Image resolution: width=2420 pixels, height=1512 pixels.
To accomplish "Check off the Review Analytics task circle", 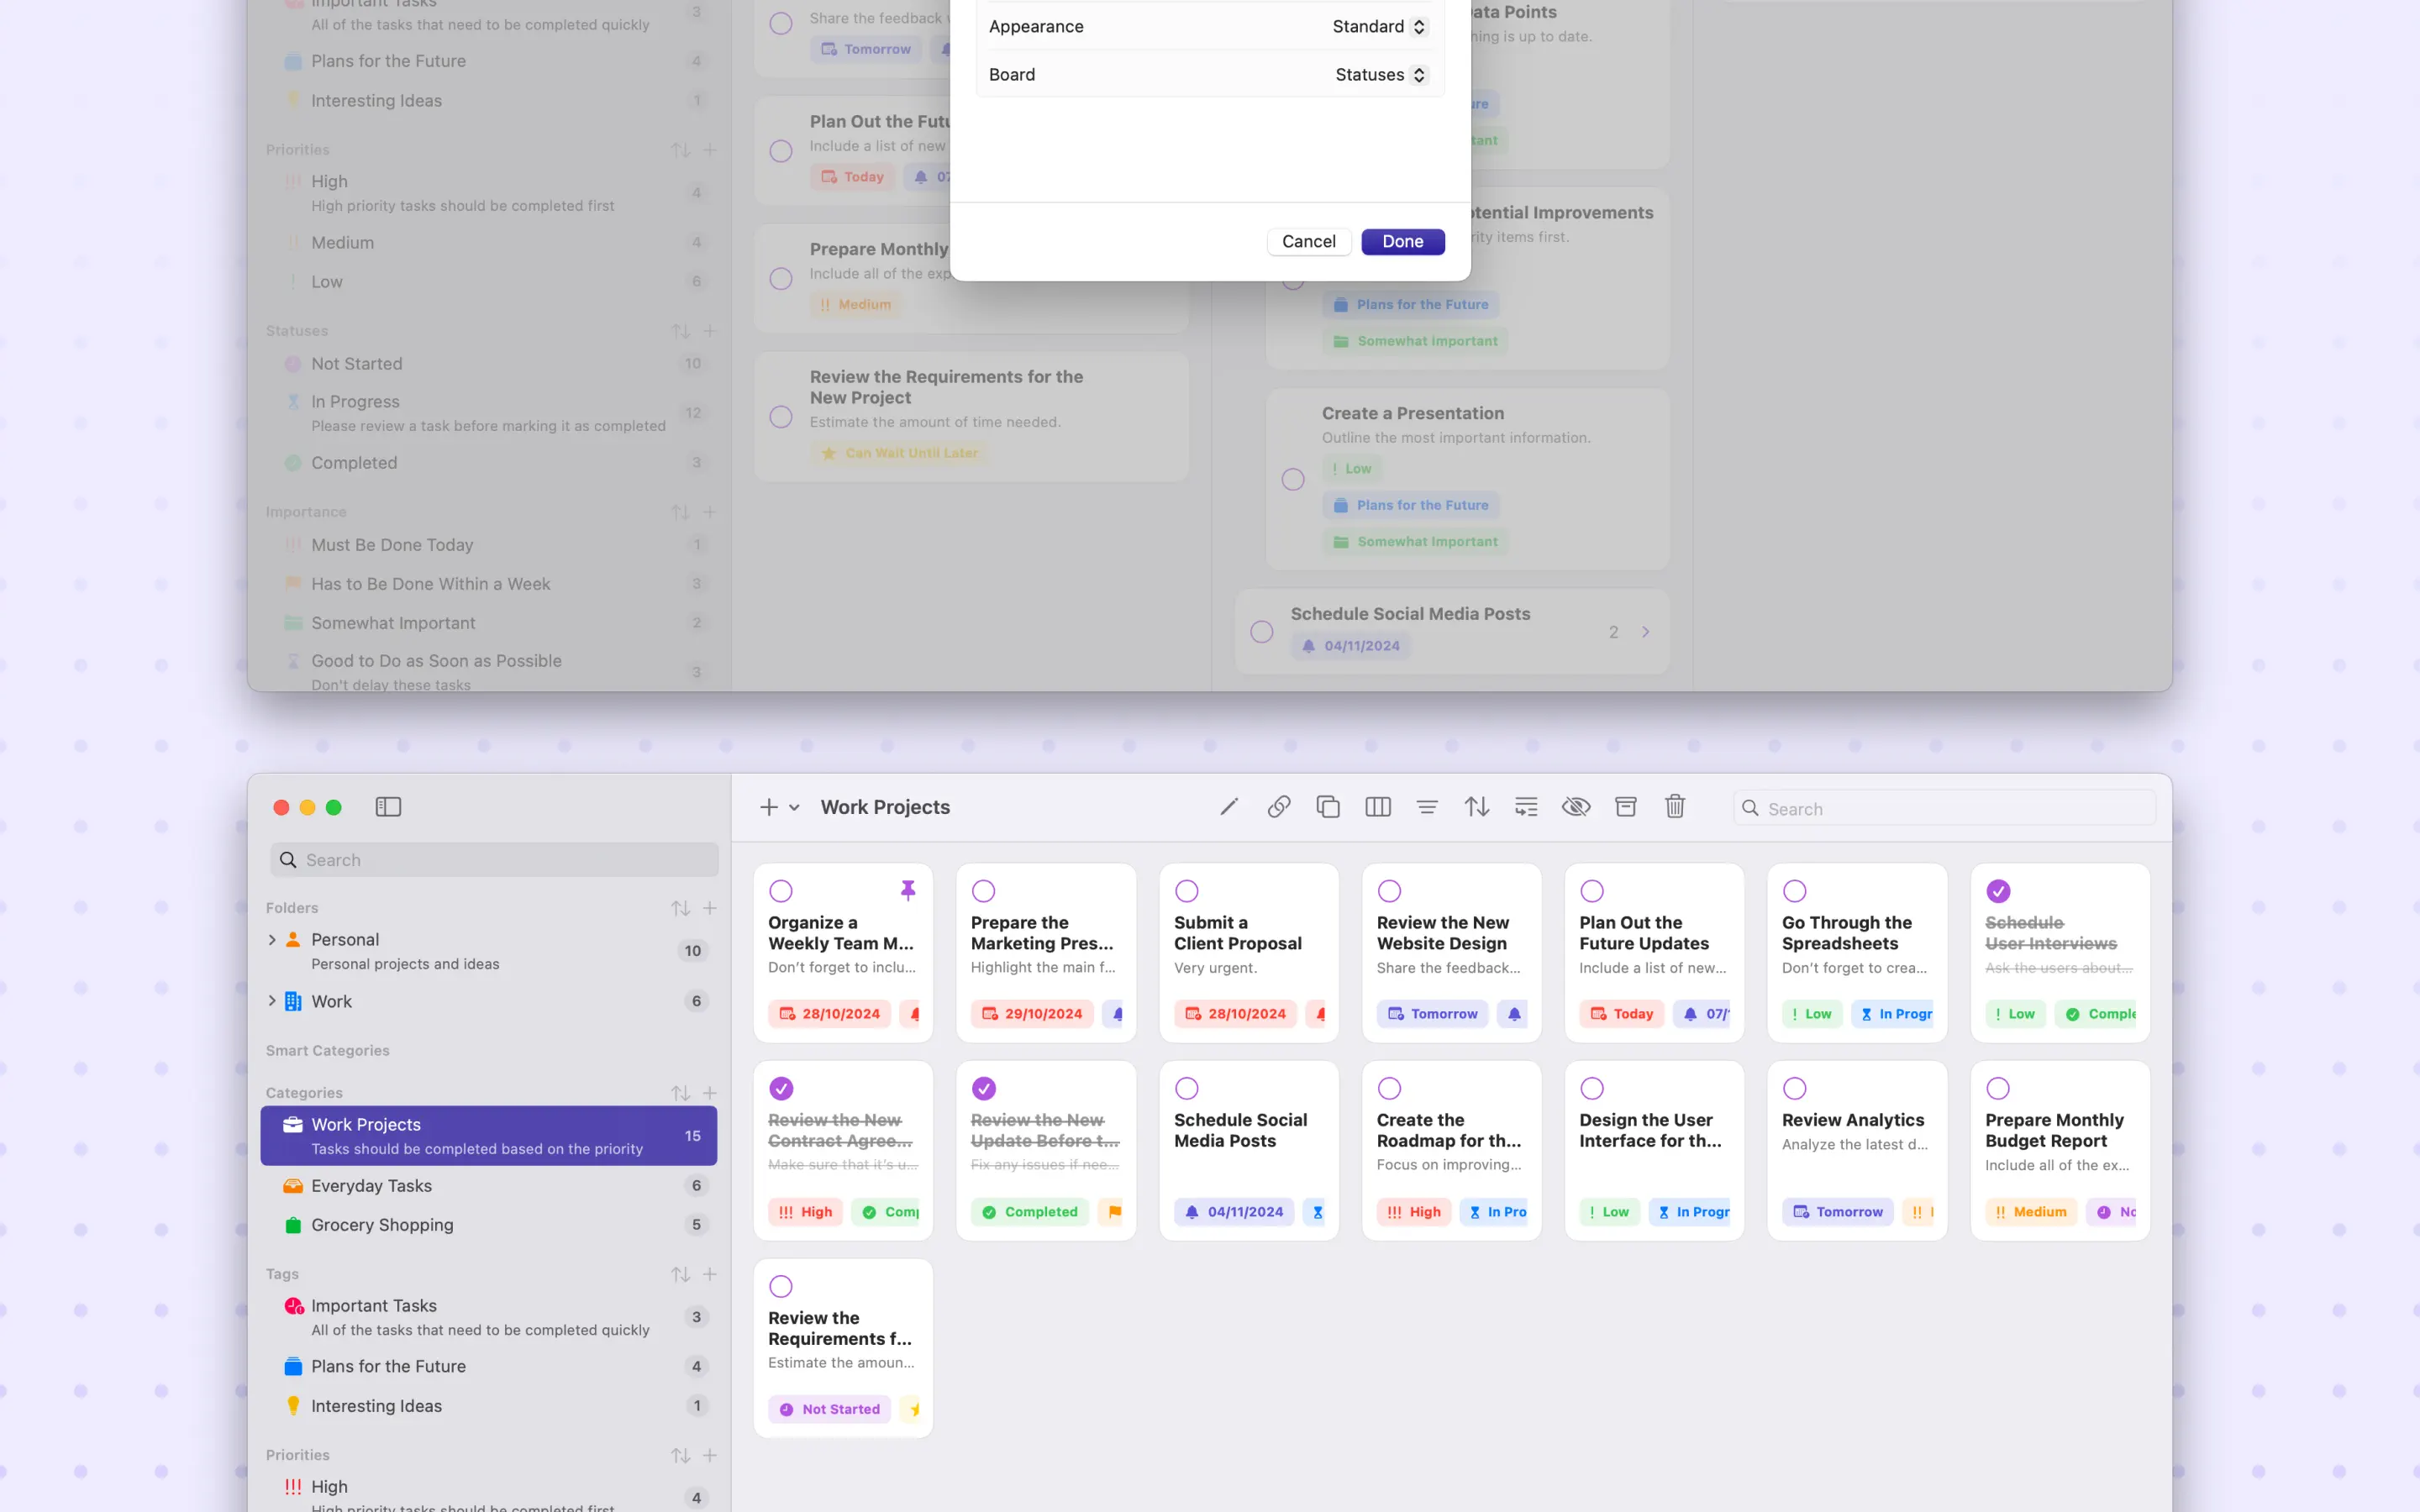I will click(x=1795, y=1088).
